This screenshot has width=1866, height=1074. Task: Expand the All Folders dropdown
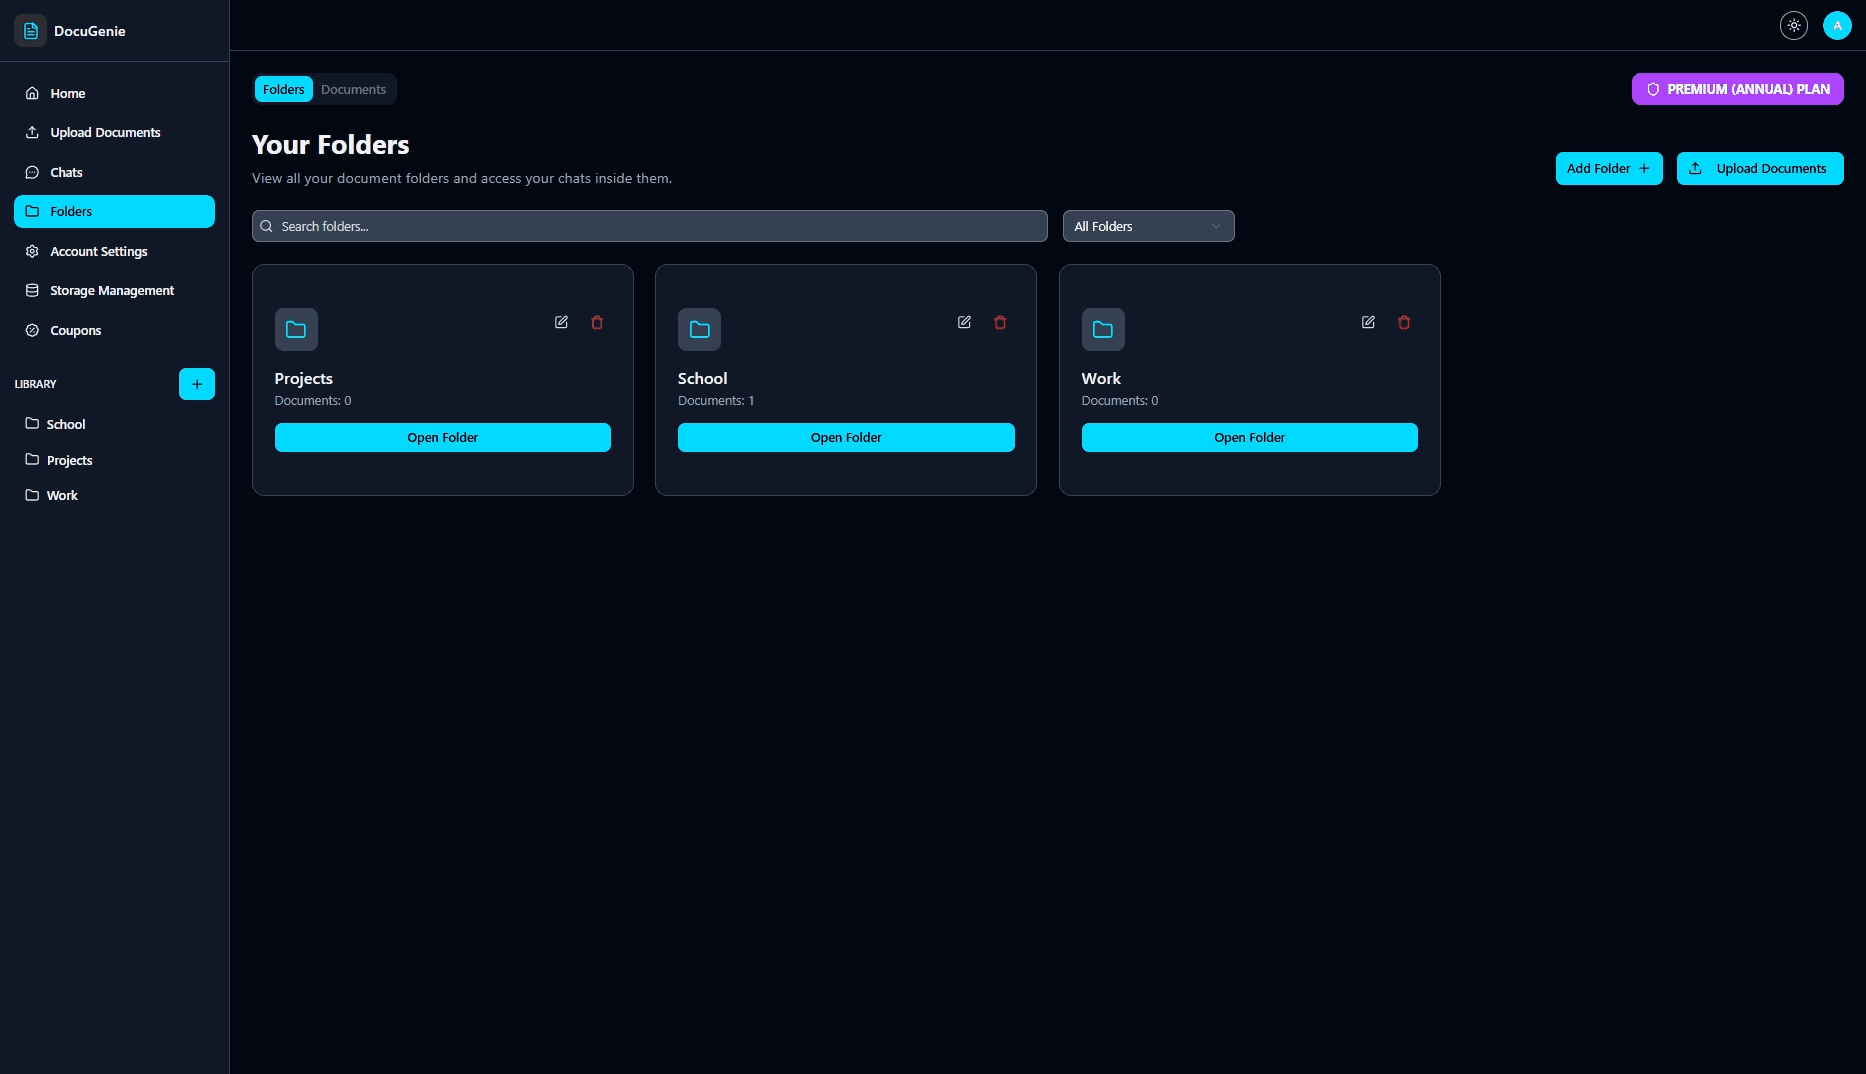click(1148, 226)
